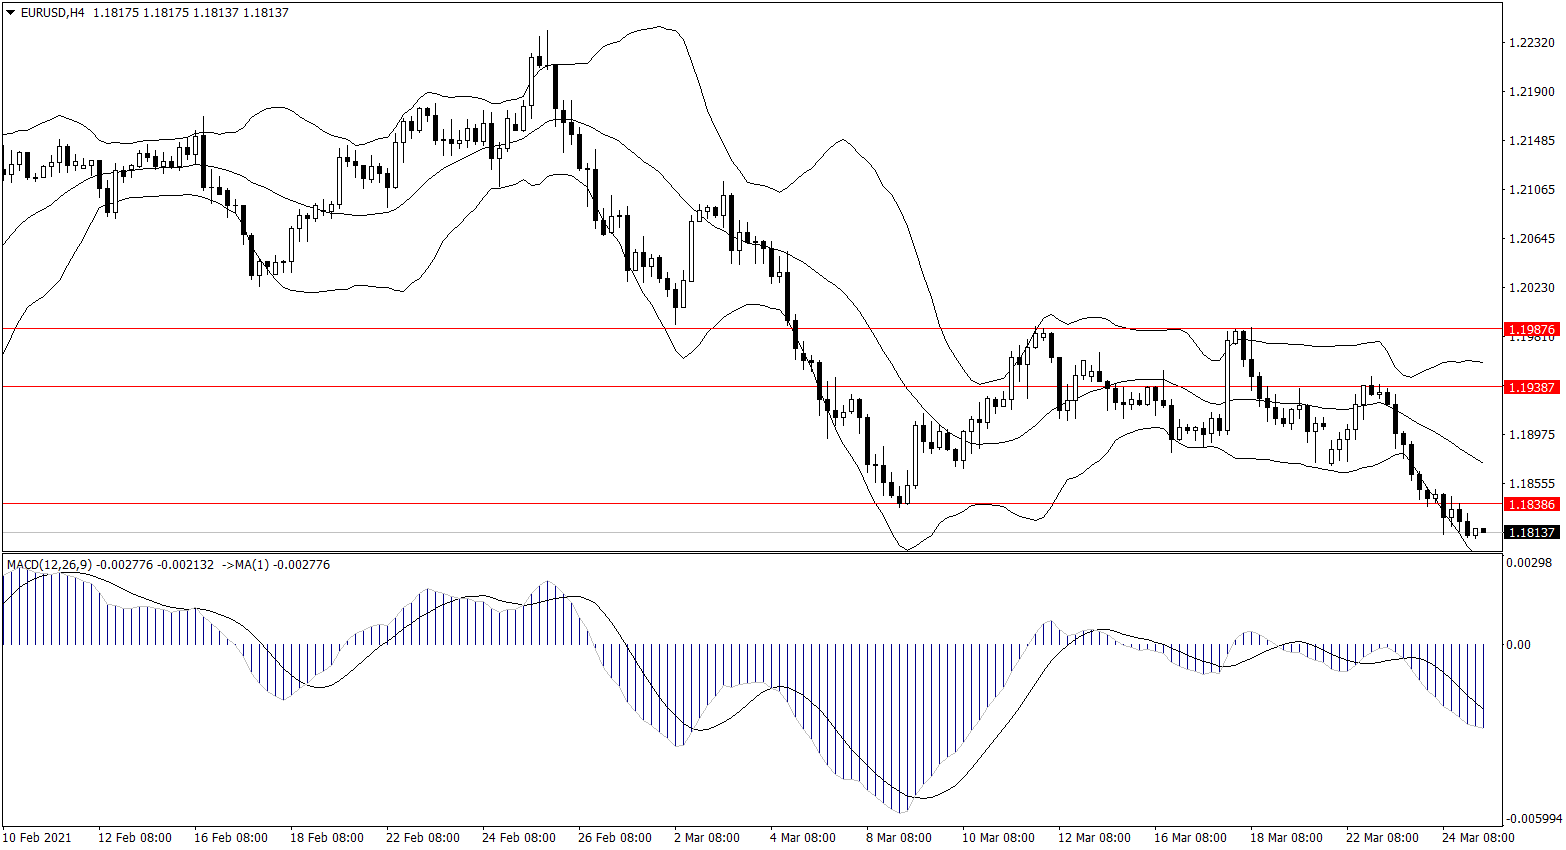Click the 10 Feb 2021 date label
The image size is (1566, 850).
click(37, 838)
